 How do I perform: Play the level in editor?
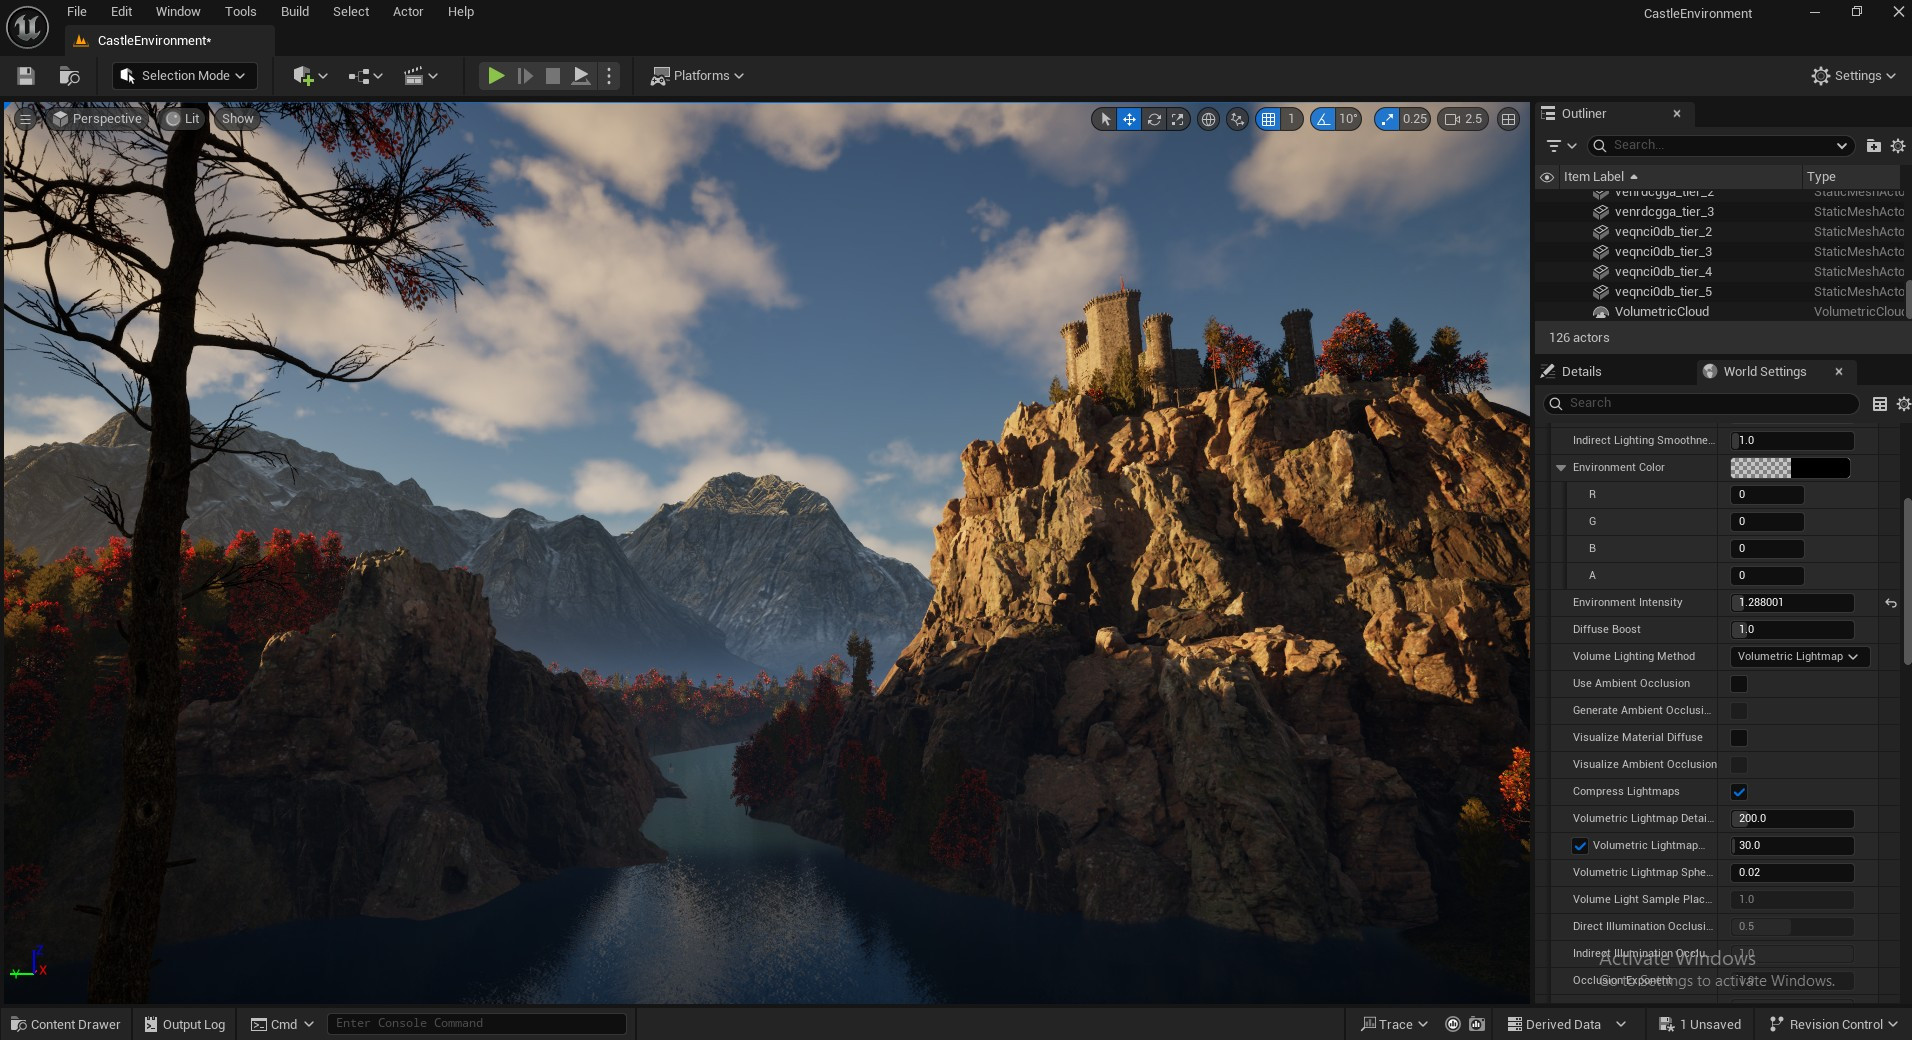coord(495,76)
